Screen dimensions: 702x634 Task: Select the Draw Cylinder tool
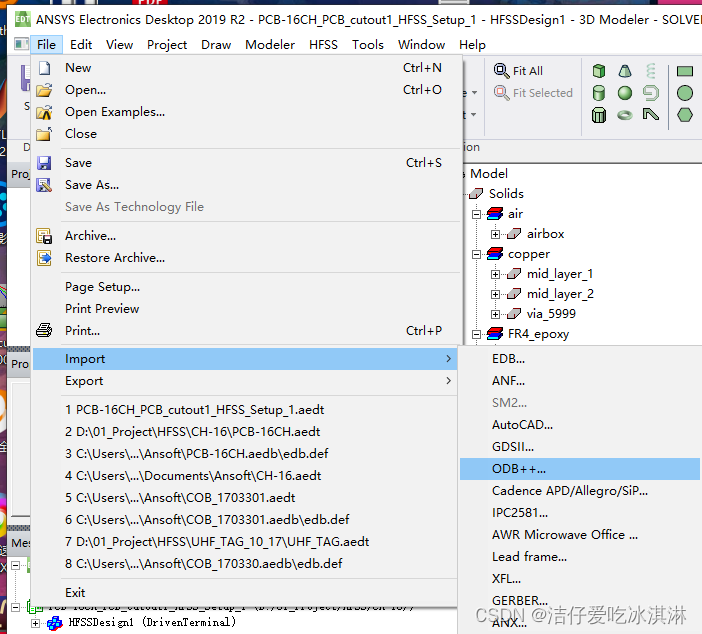tap(599, 93)
